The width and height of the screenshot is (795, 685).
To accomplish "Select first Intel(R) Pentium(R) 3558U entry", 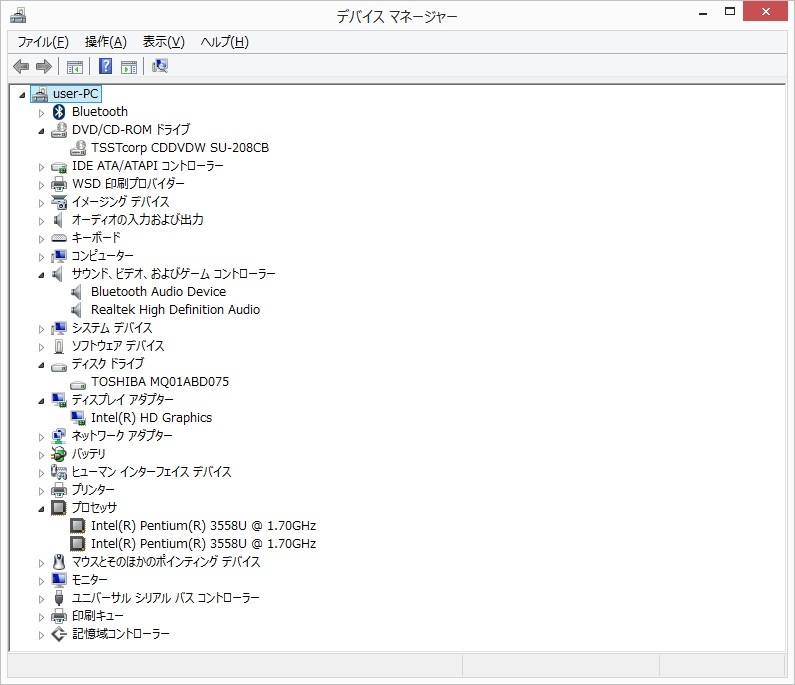I will [x=203, y=526].
